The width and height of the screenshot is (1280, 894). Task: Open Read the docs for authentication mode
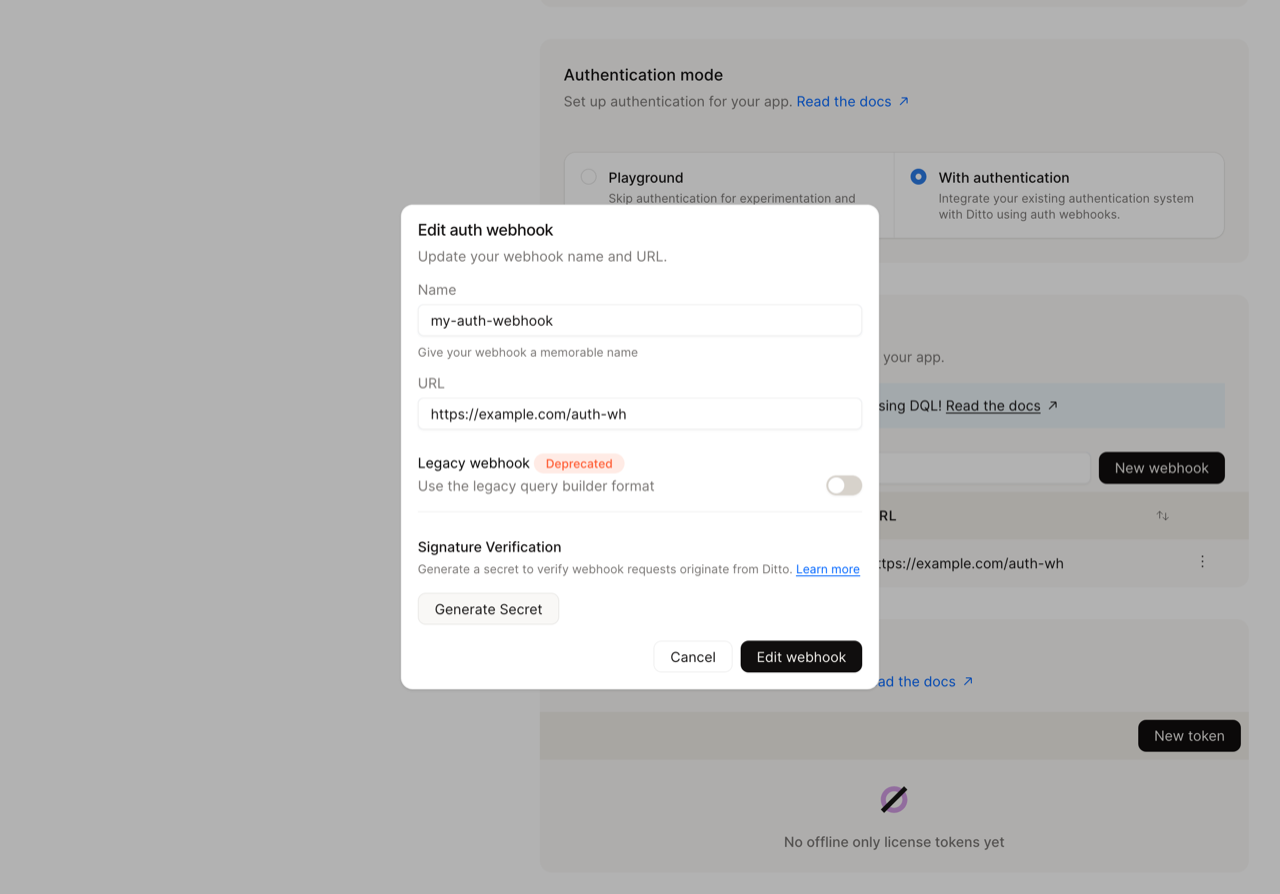point(843,101)
